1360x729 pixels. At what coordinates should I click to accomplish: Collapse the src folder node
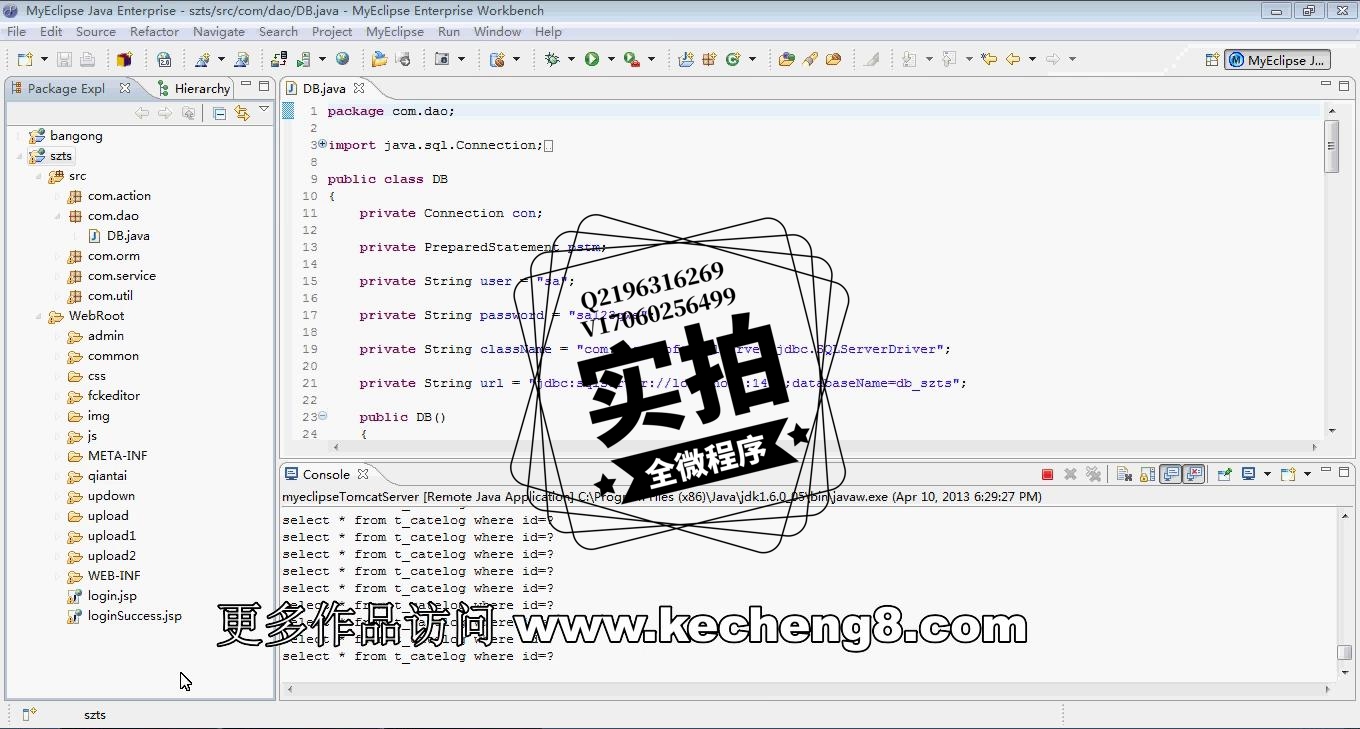[x=38, y=176]
